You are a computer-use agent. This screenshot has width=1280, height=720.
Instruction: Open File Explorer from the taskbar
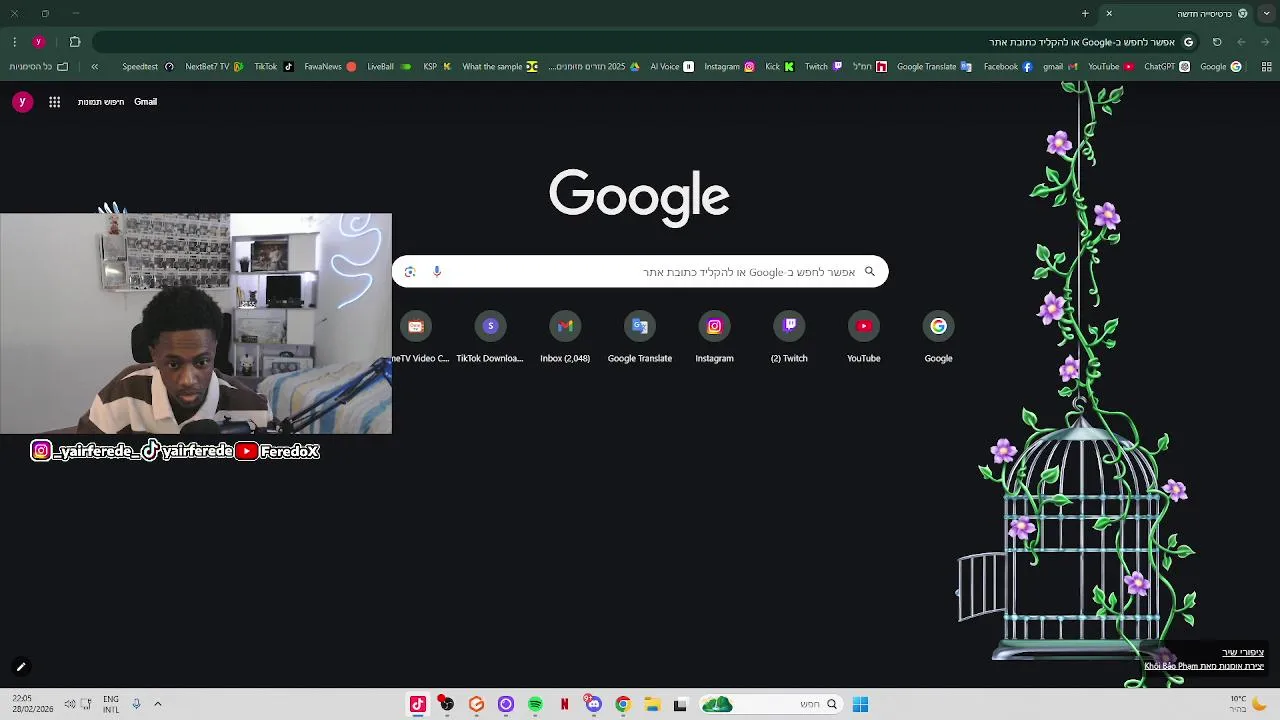[652, 704]
